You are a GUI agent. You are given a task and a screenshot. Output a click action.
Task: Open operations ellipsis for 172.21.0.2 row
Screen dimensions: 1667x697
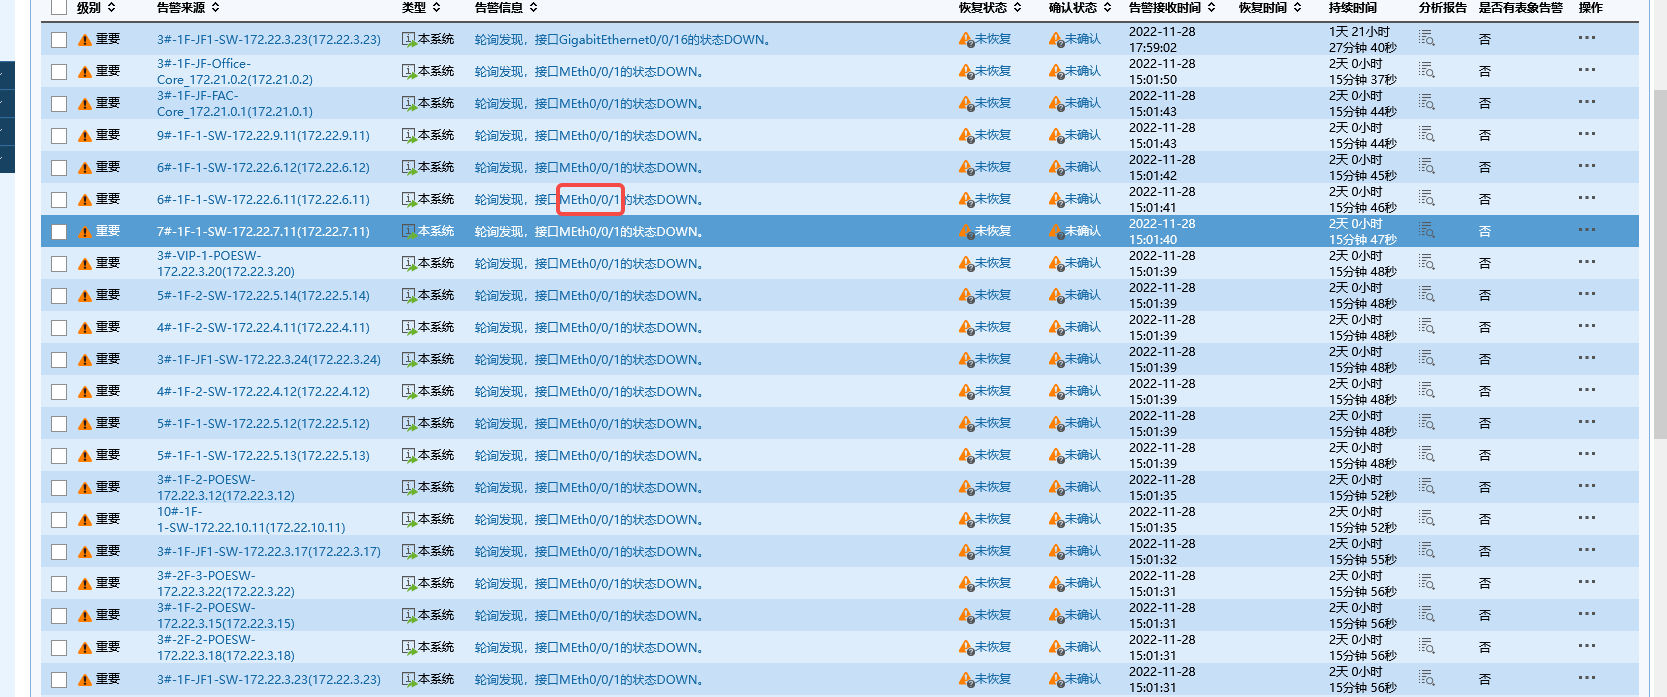pyautogui.click(x=1587, y=70)
